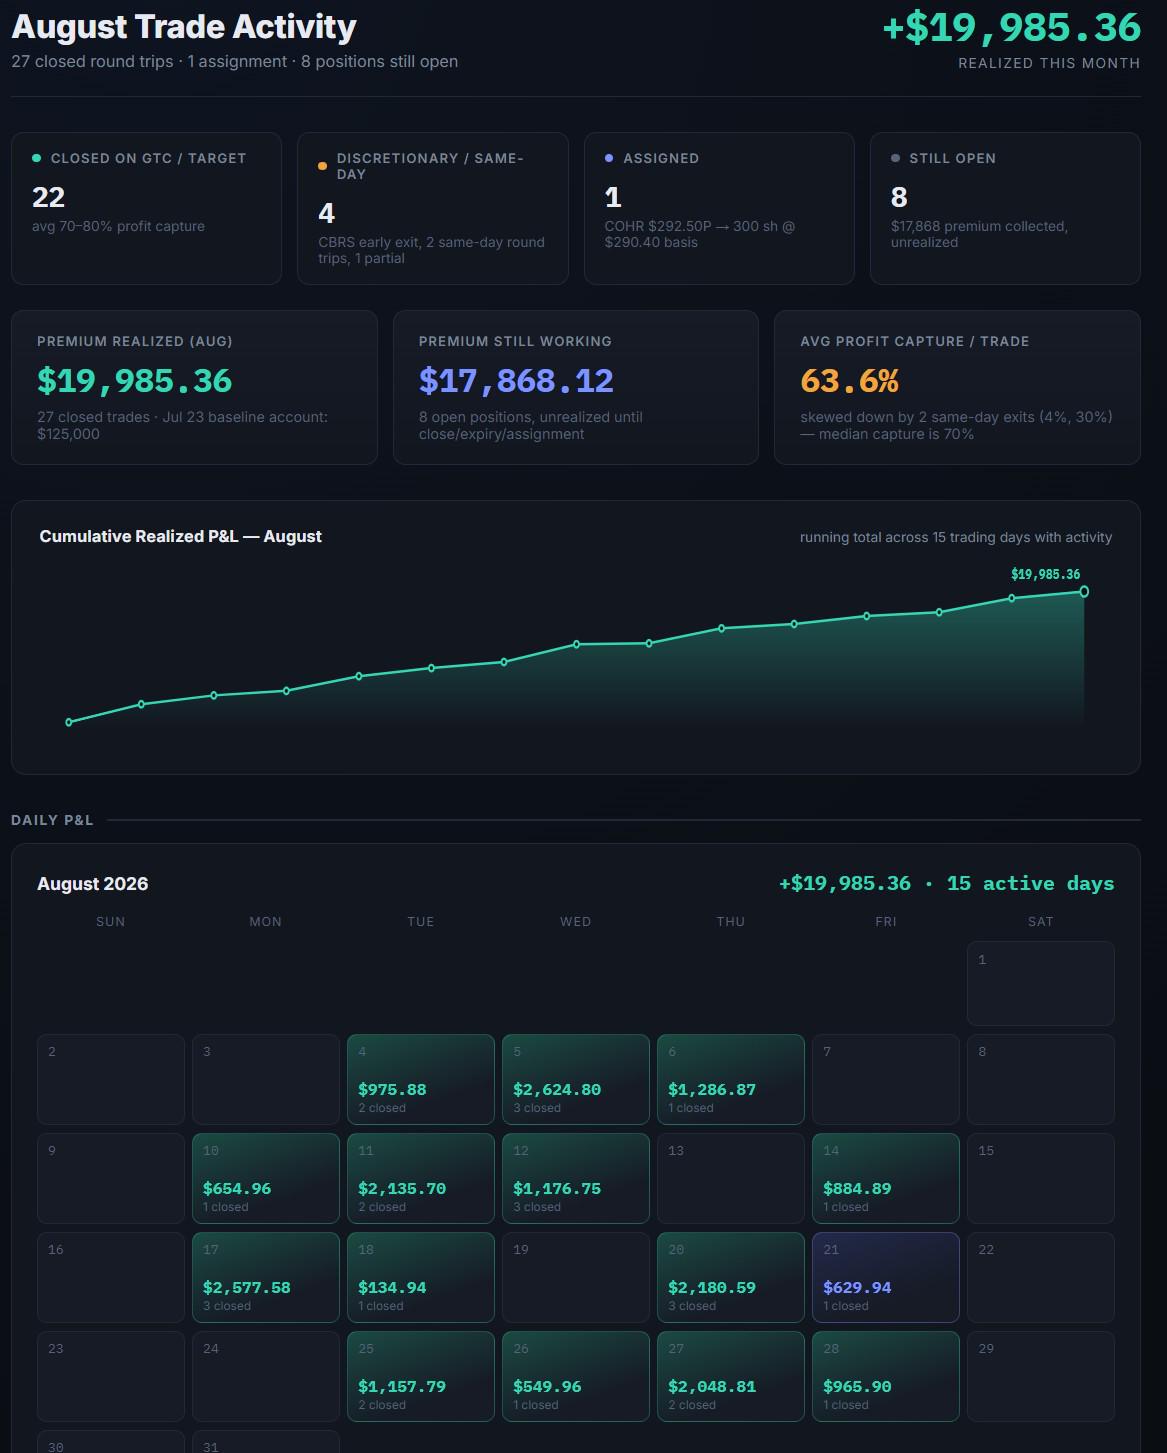The image size is (1167, 1453).
Task: Click the +$19,985.36 realized this month total
Action: tap(1011, 27)
